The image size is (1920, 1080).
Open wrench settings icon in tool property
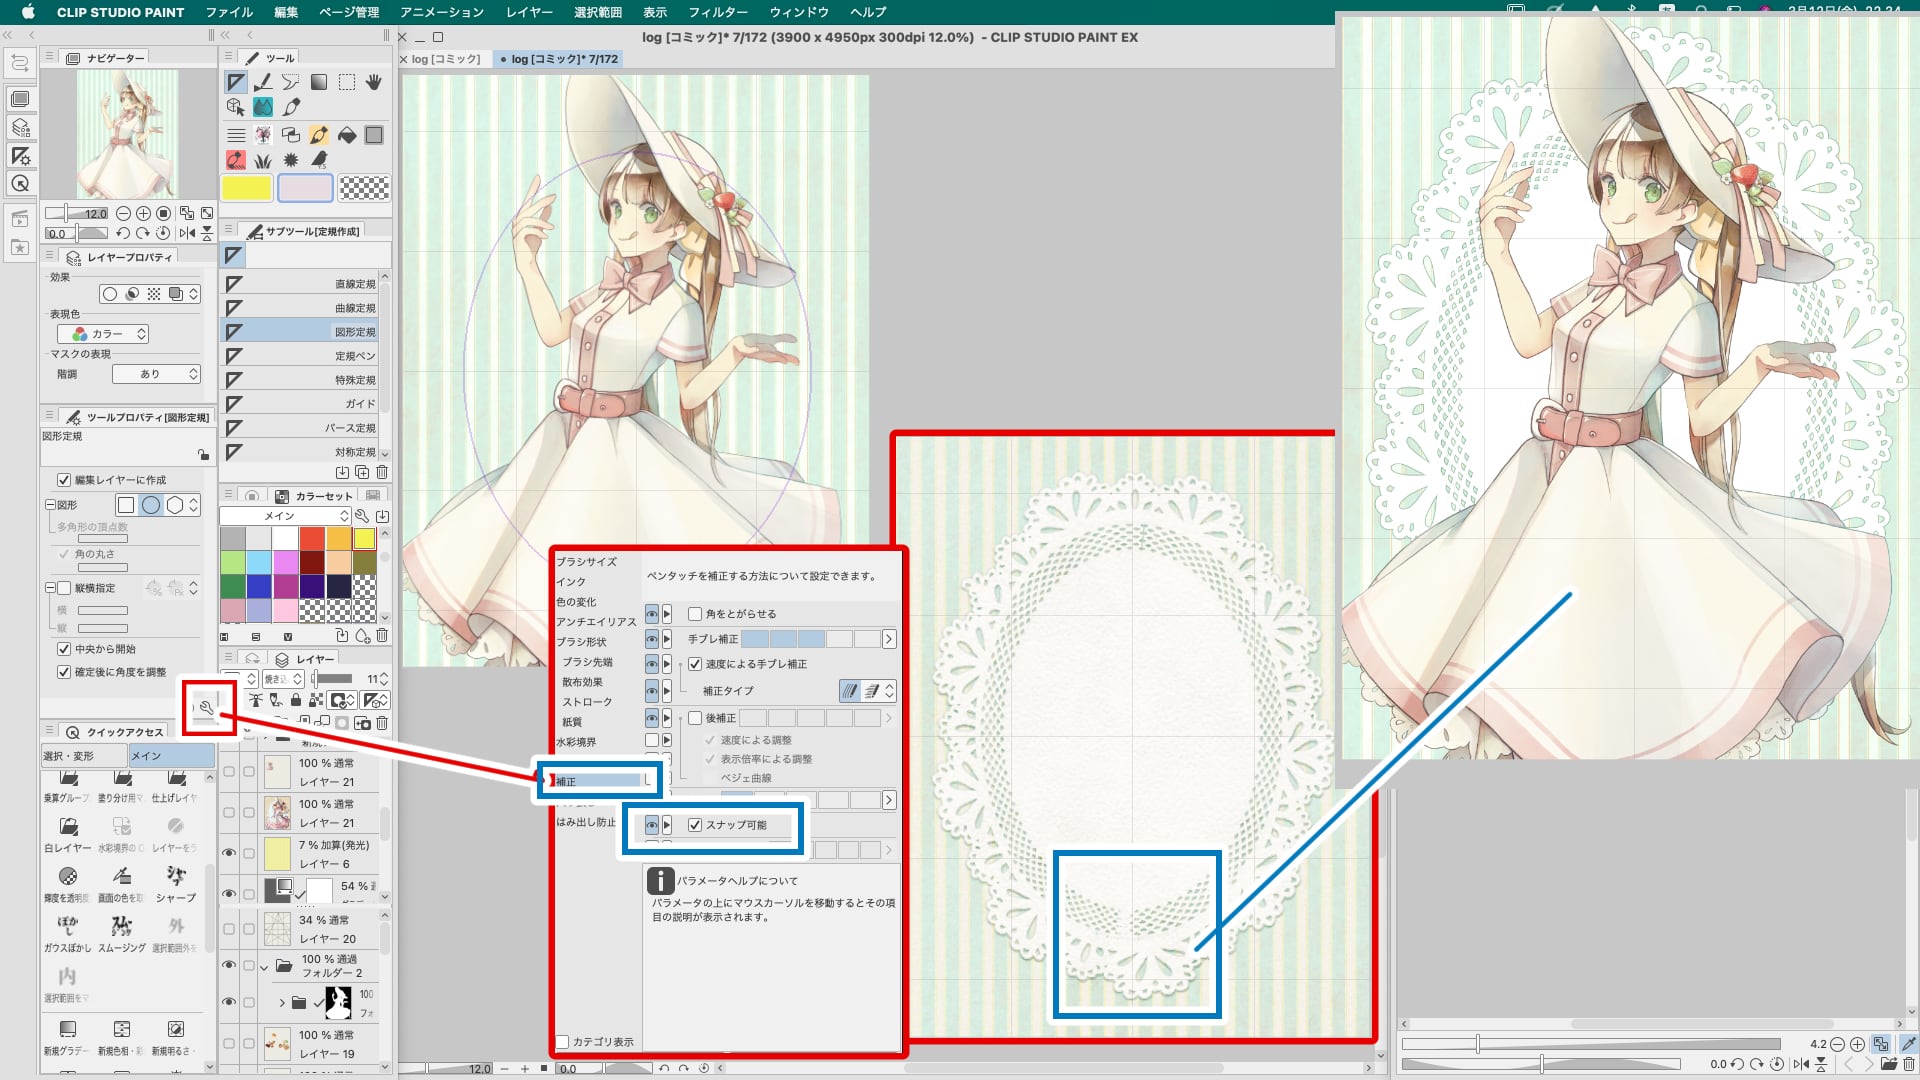207,708
